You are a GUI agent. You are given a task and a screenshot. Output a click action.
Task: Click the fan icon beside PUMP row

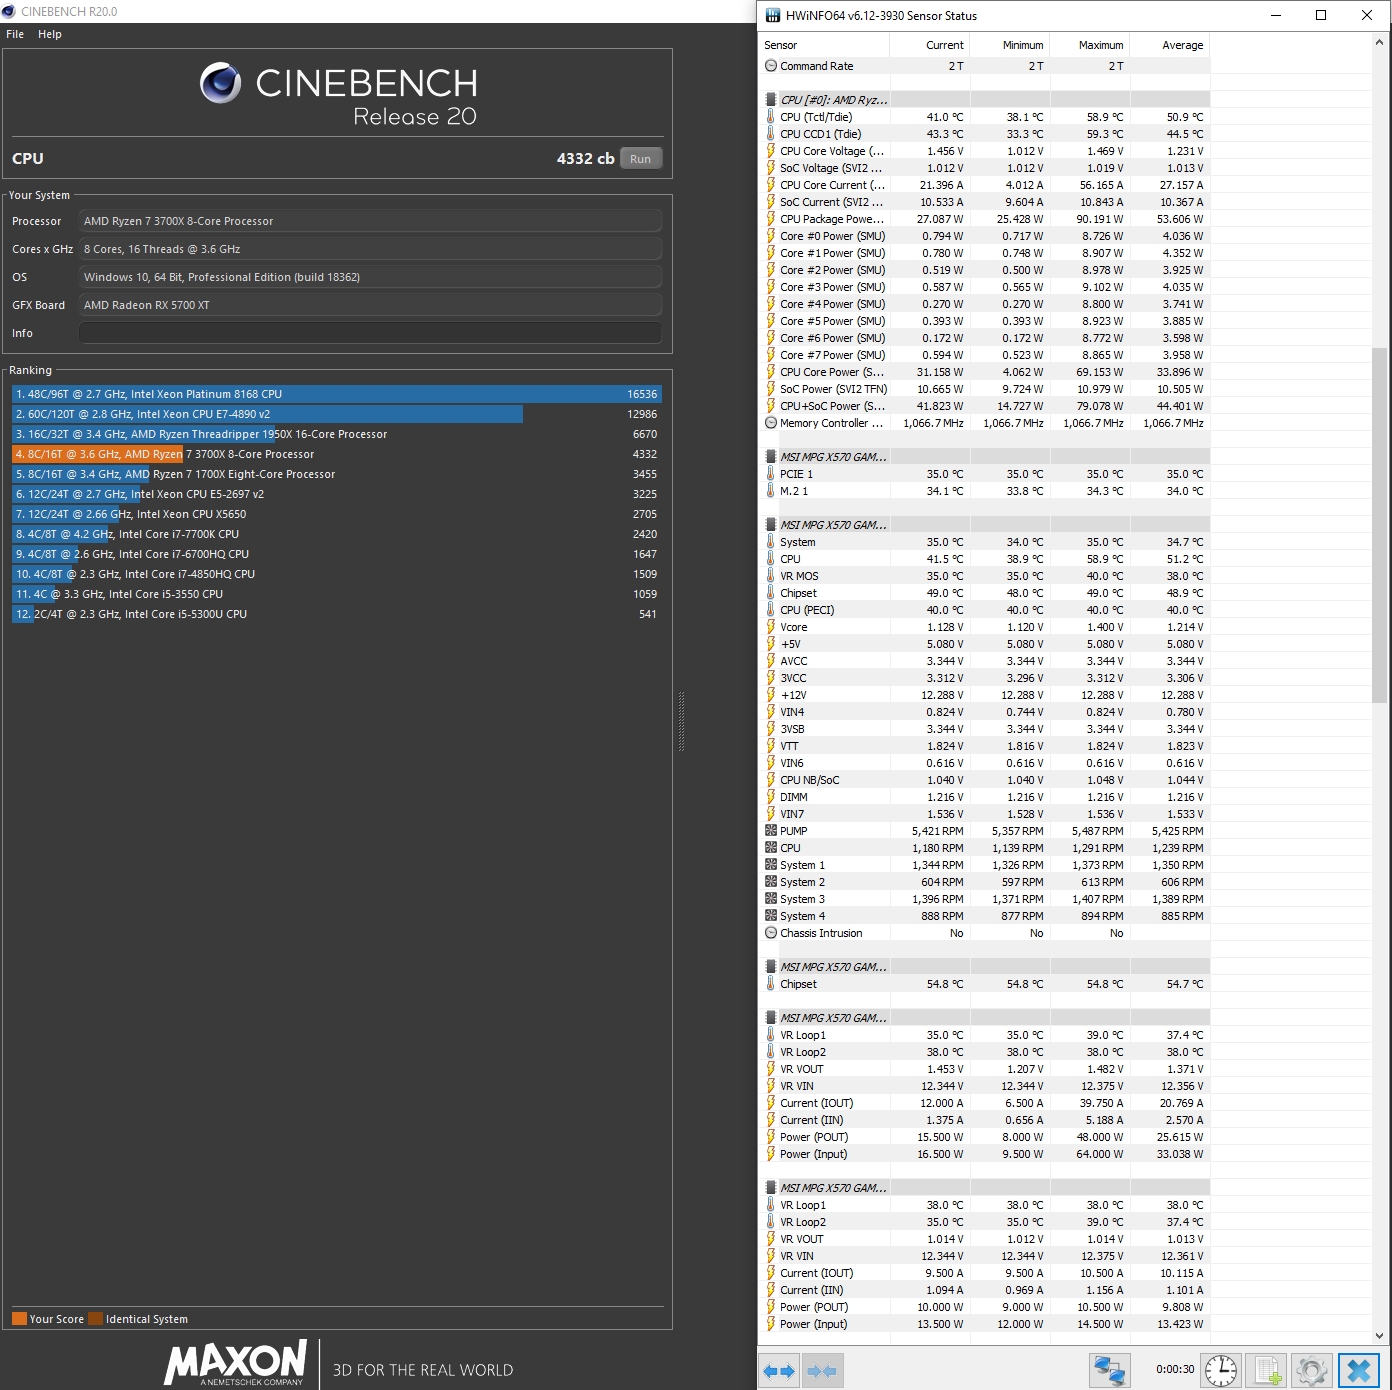coord(771,831)
